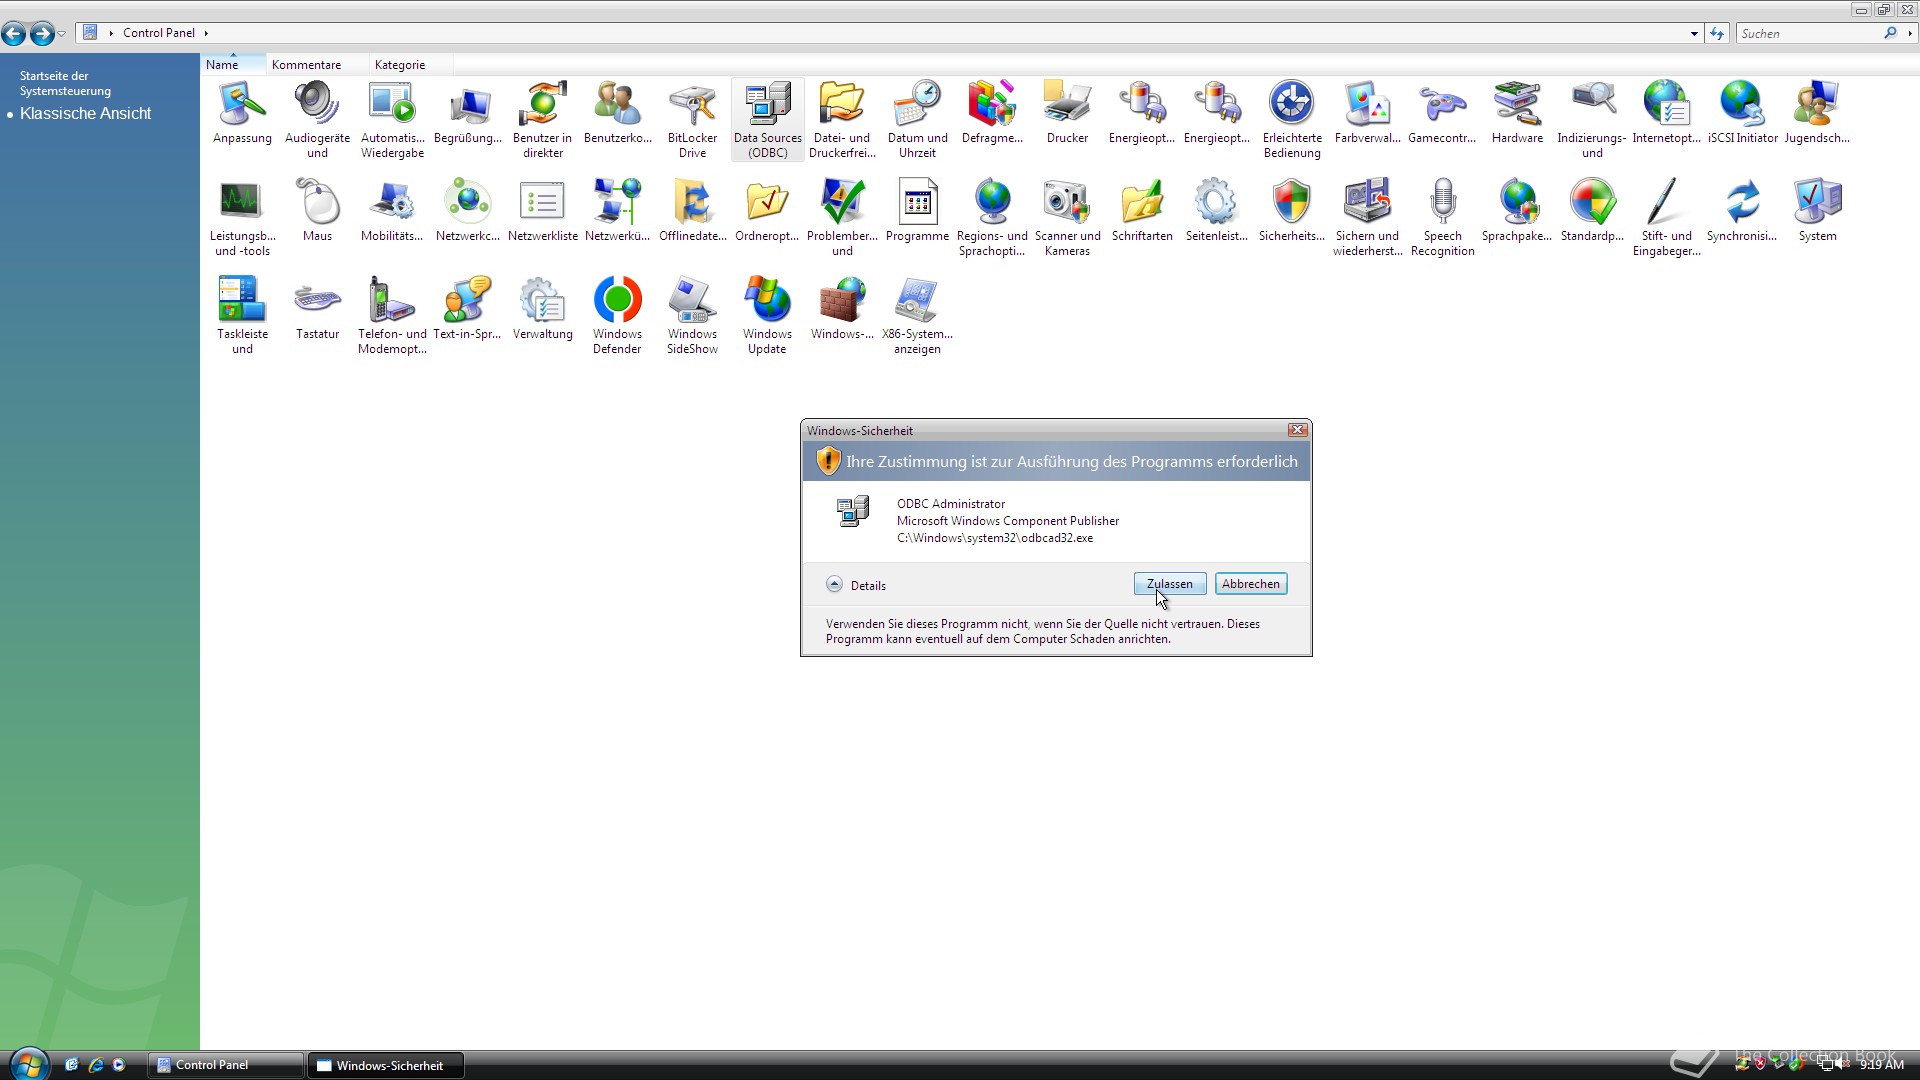Open Windows SideShow icon

[x=692, y=316]
